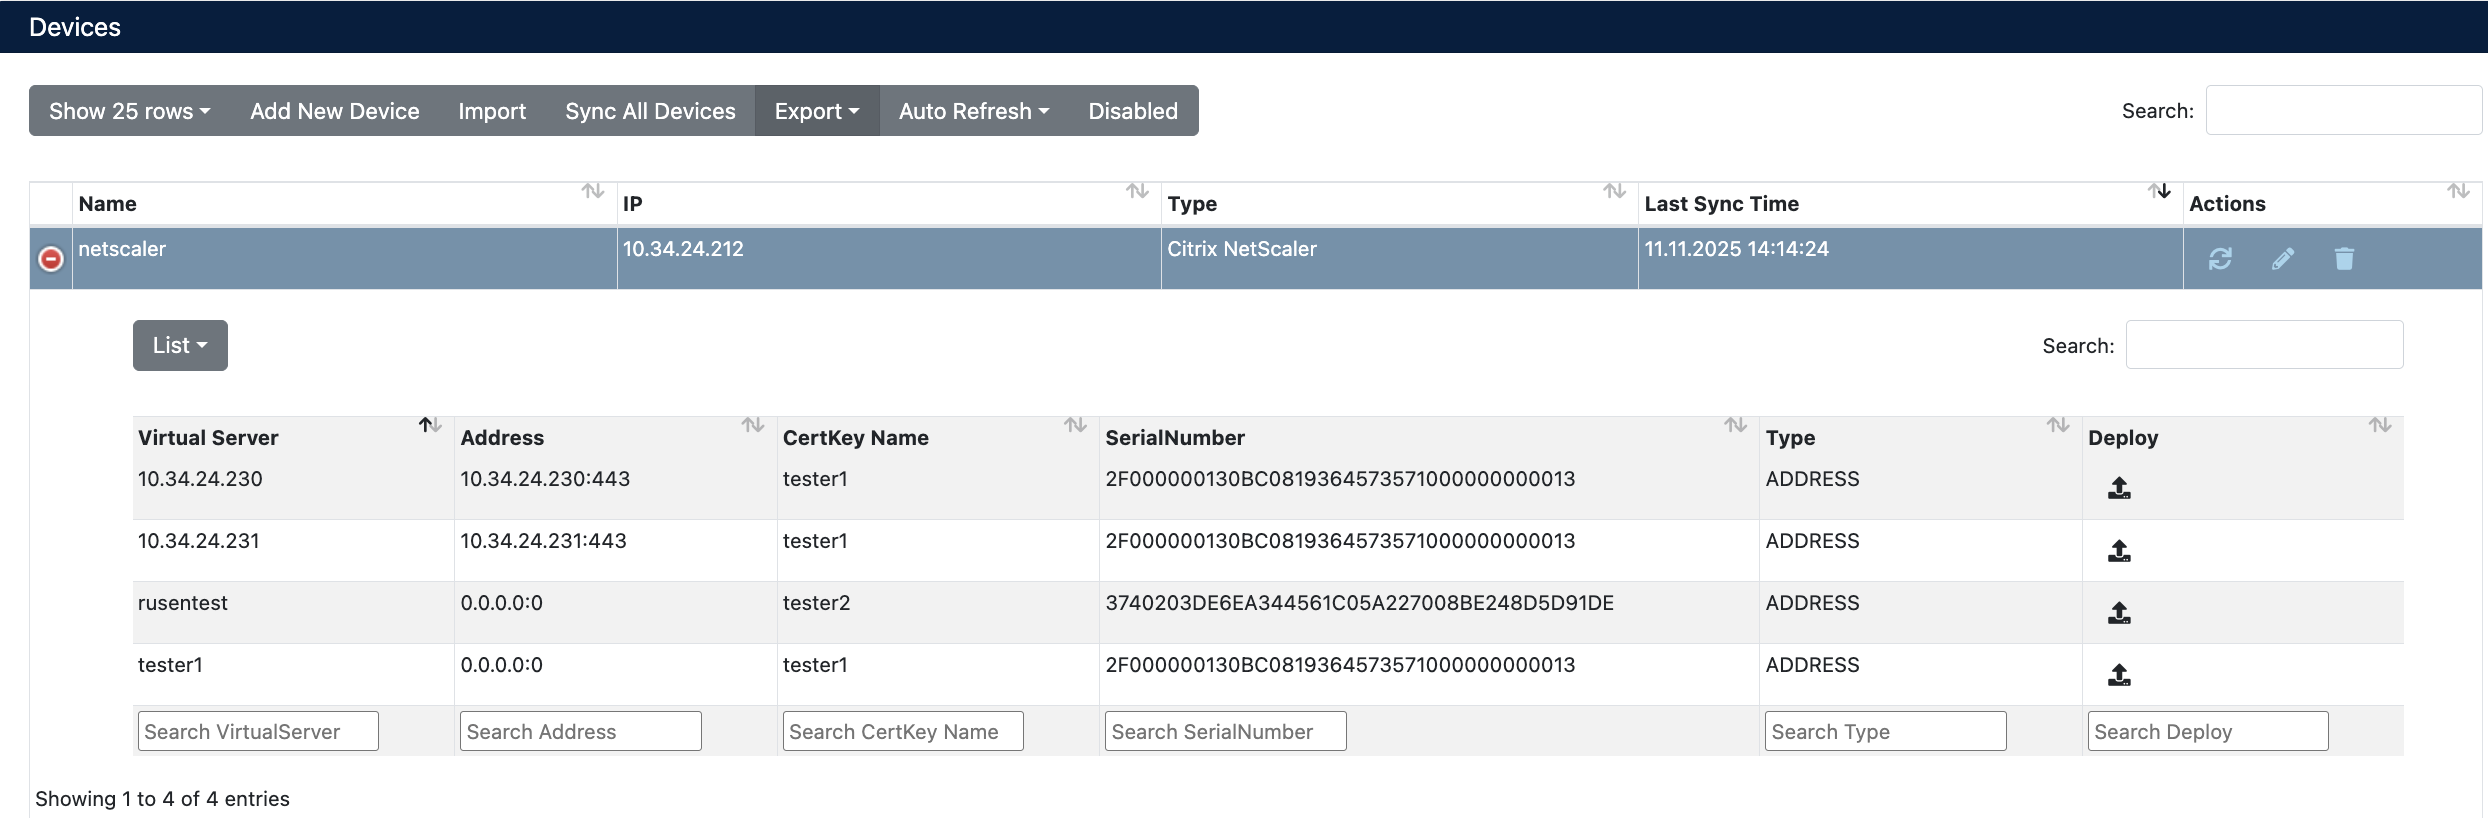
Task: Open the Show 25 rows dropdown
Action: coord(130,111)
